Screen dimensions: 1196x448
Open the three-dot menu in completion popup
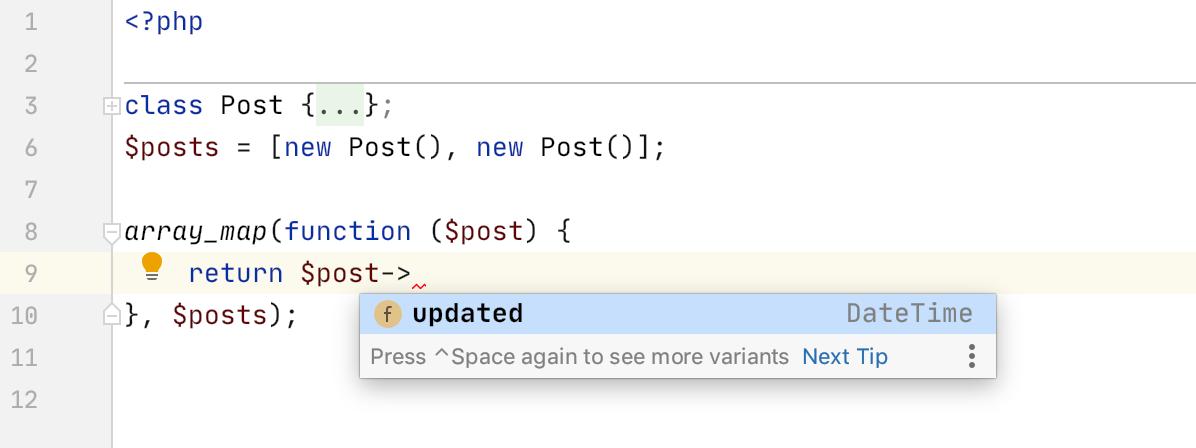tap(971, 356)
